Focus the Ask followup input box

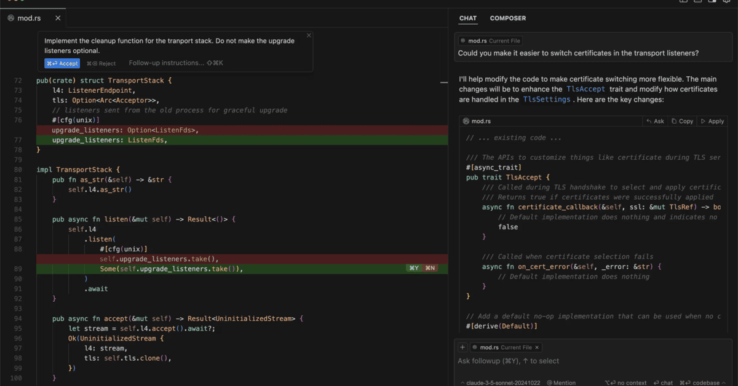coord(593,361)
